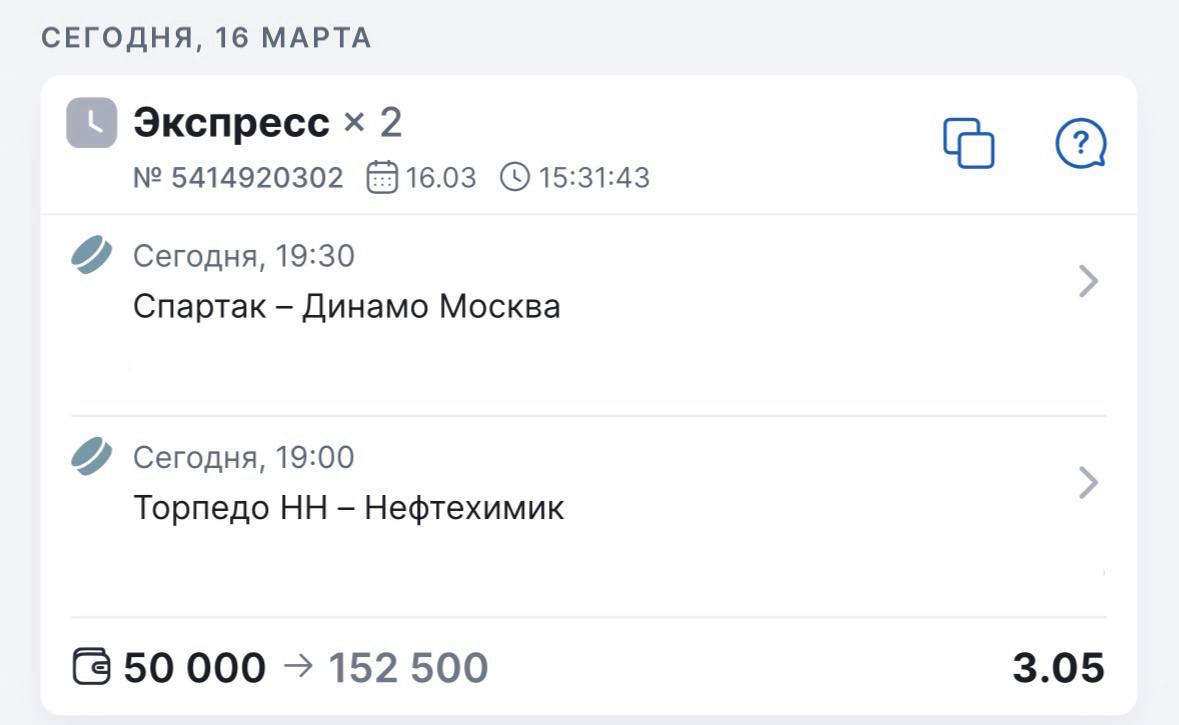Click the clock status icon beside Экспресс
This screenshot has width=1179, height=725.
pyautogui.click(x=91, y=123)
